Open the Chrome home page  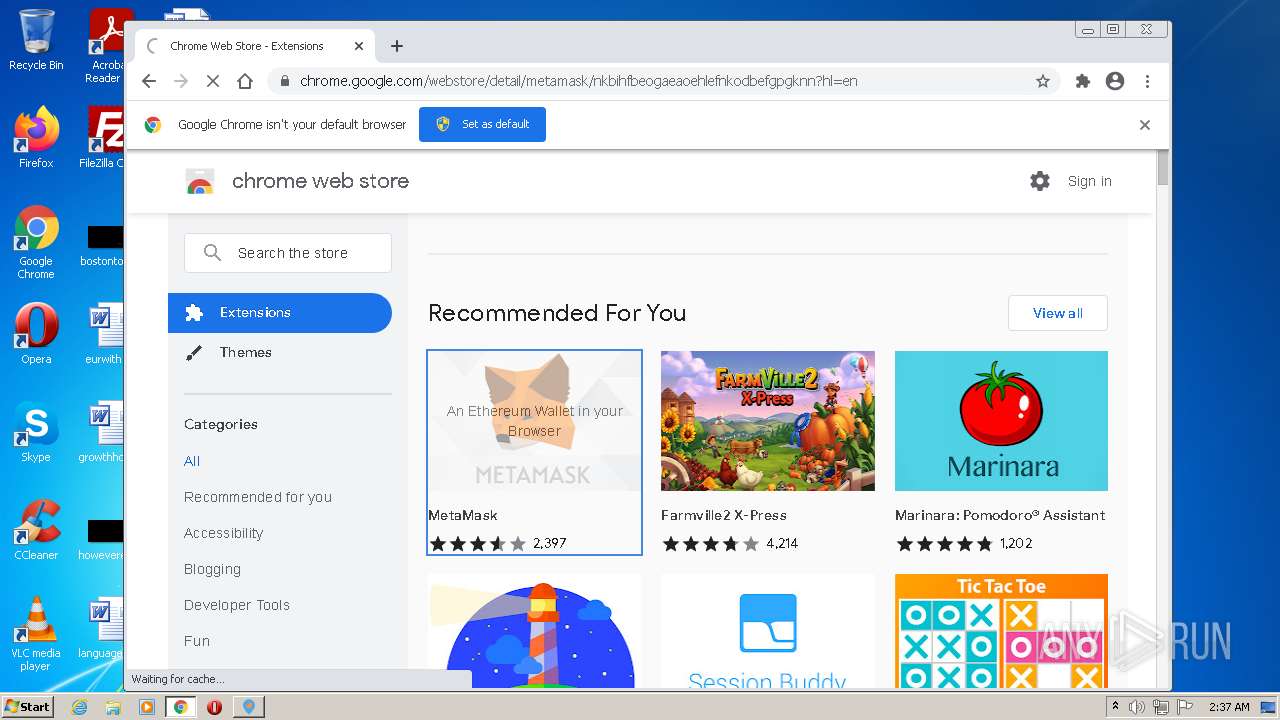pyautogui.click(x=245, y=81)
